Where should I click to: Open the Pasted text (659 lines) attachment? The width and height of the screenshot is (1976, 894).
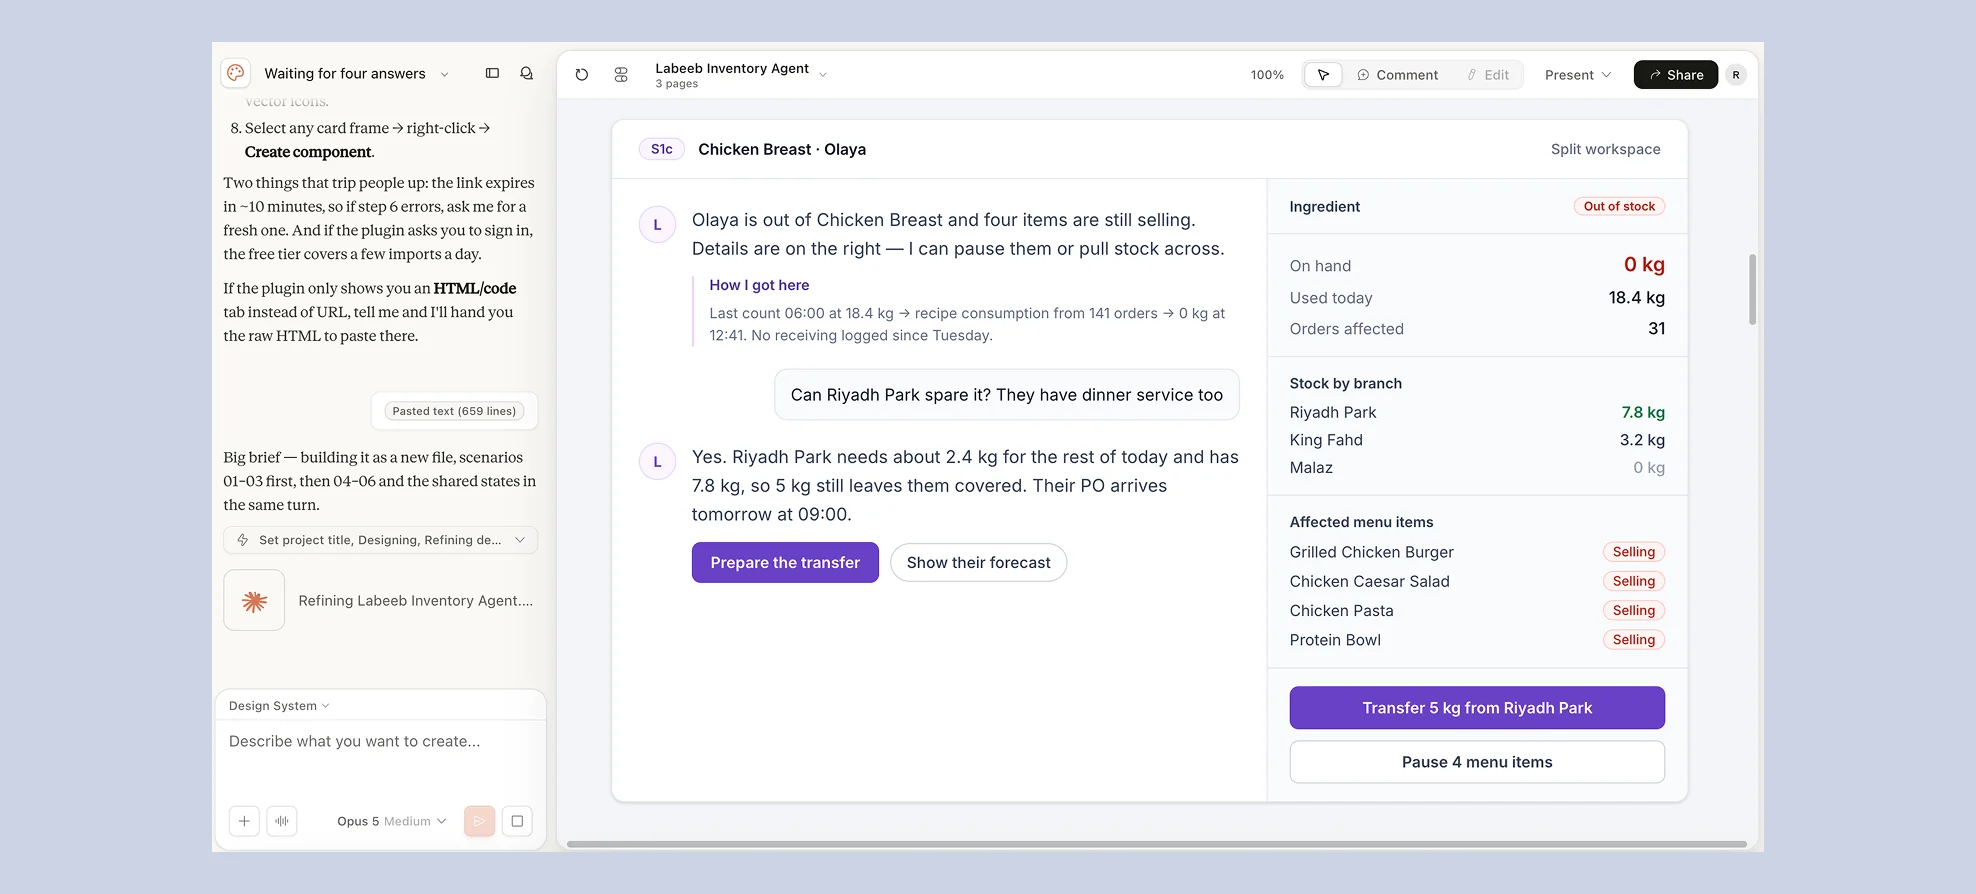click(x=454, y=411)
